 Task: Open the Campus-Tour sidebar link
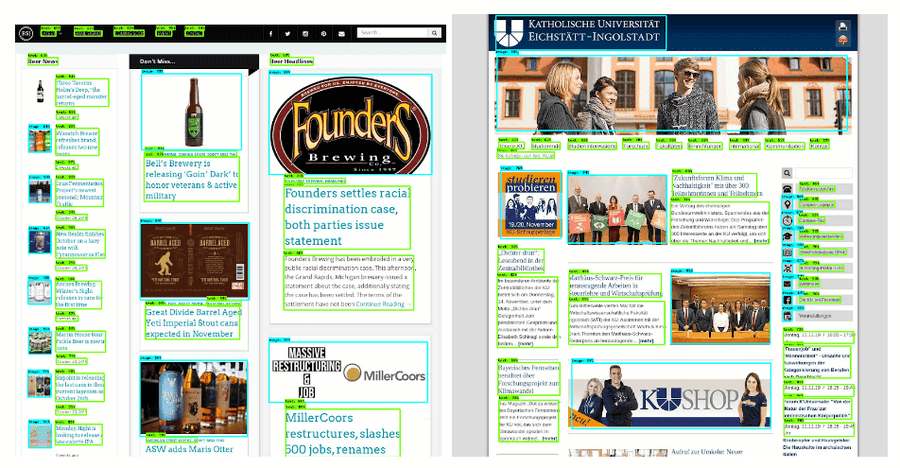tap(812, 221)
